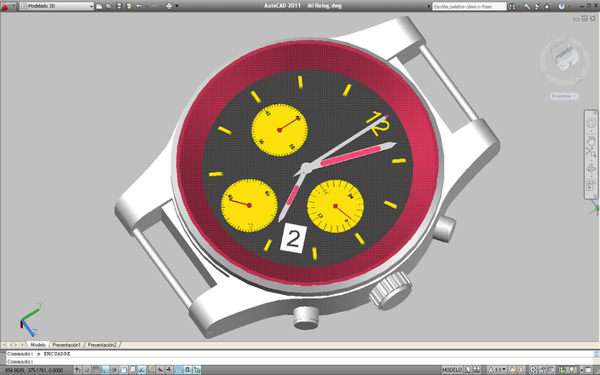Toggle polar tracking in status bar
Viewport: 600px width, 375px height.
coord(114,370)
